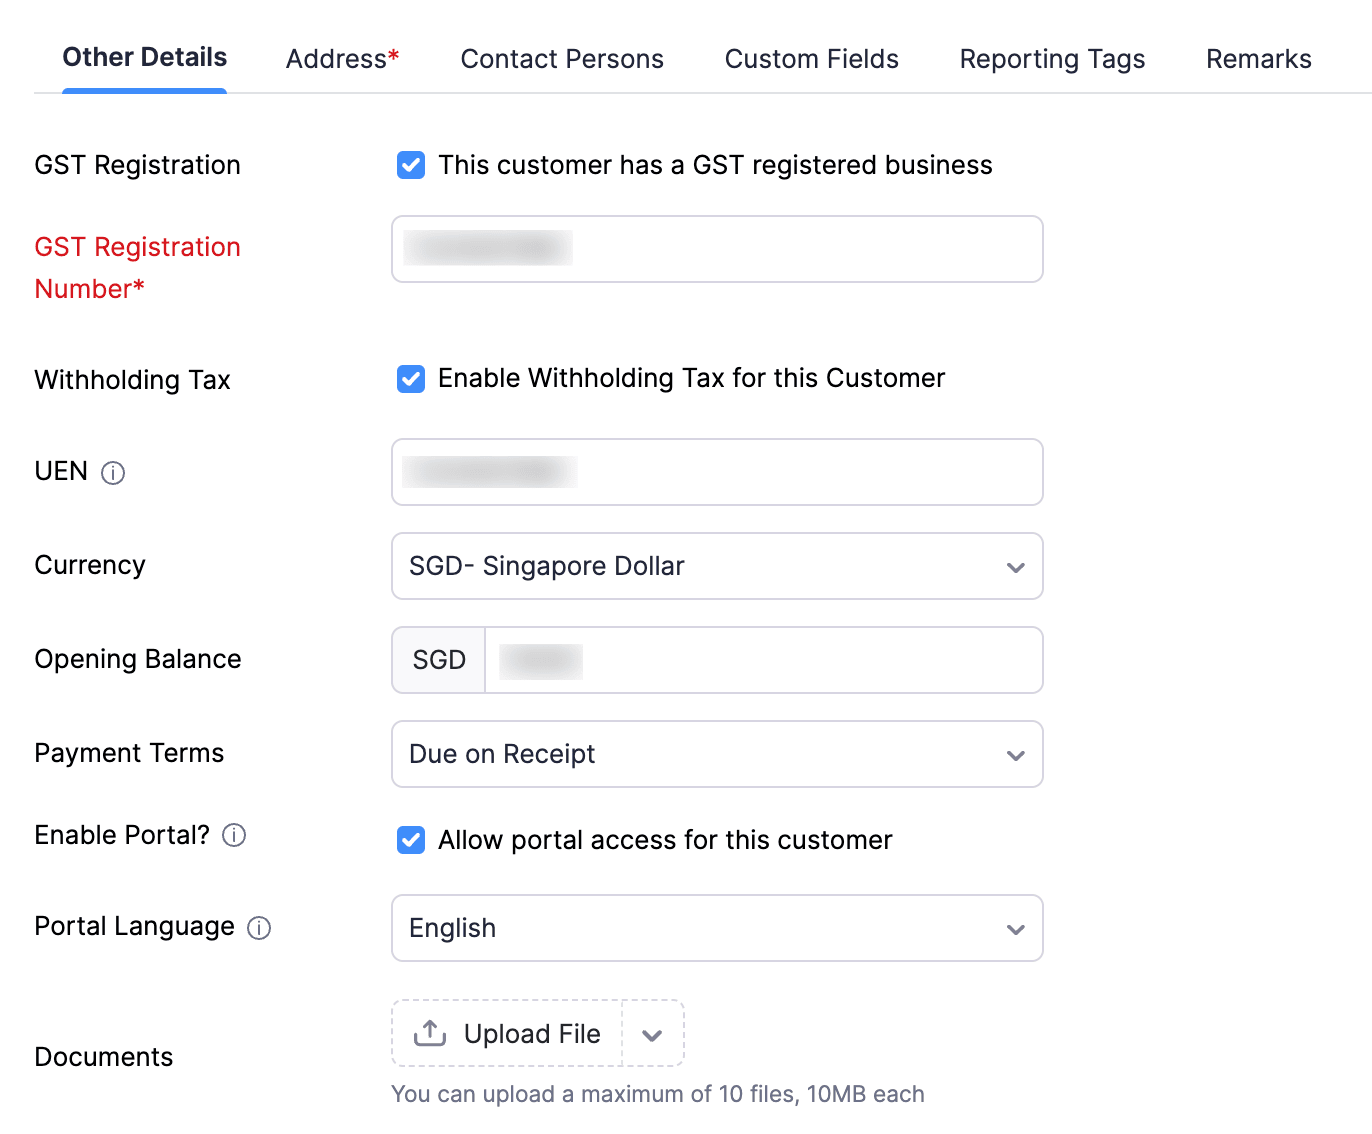Expand the Payment Terms dropdown

[x=716, y=754]
